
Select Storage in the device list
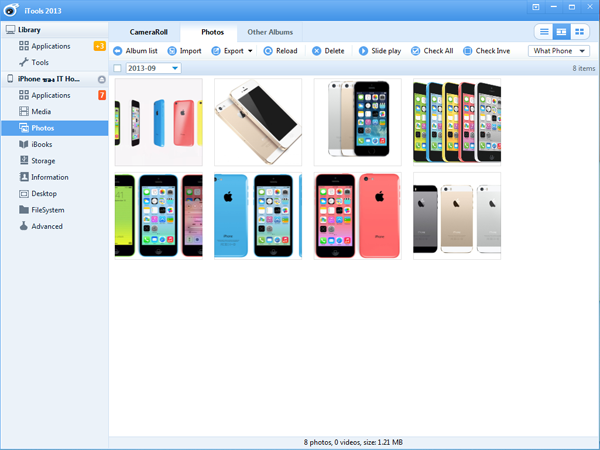click(x=43, y=160)
